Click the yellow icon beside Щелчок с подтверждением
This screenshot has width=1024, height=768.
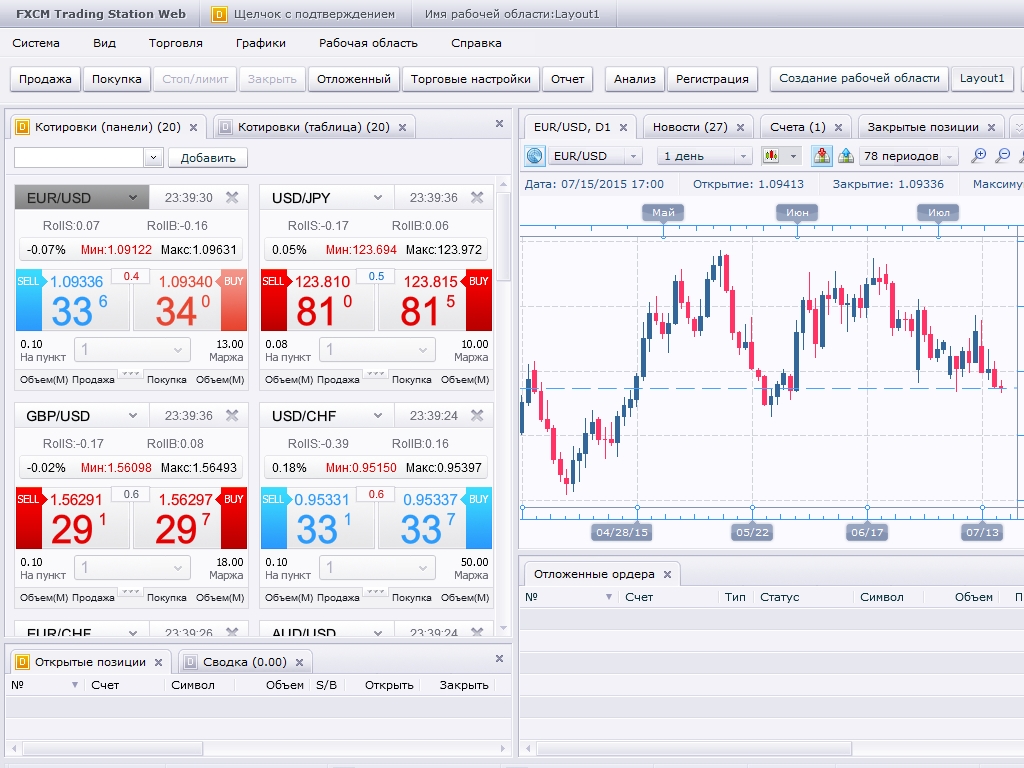tap(220, 15)
